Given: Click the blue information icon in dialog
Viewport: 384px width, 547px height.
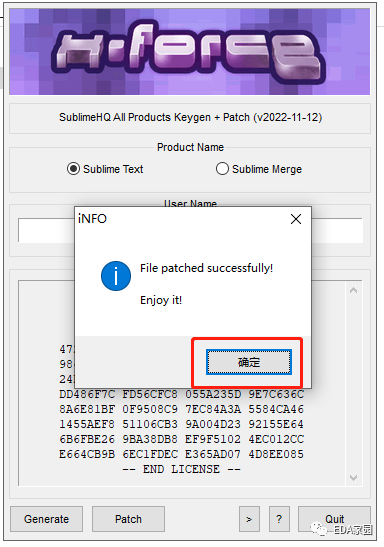Looking at the screenshot, I should point(116,276).
